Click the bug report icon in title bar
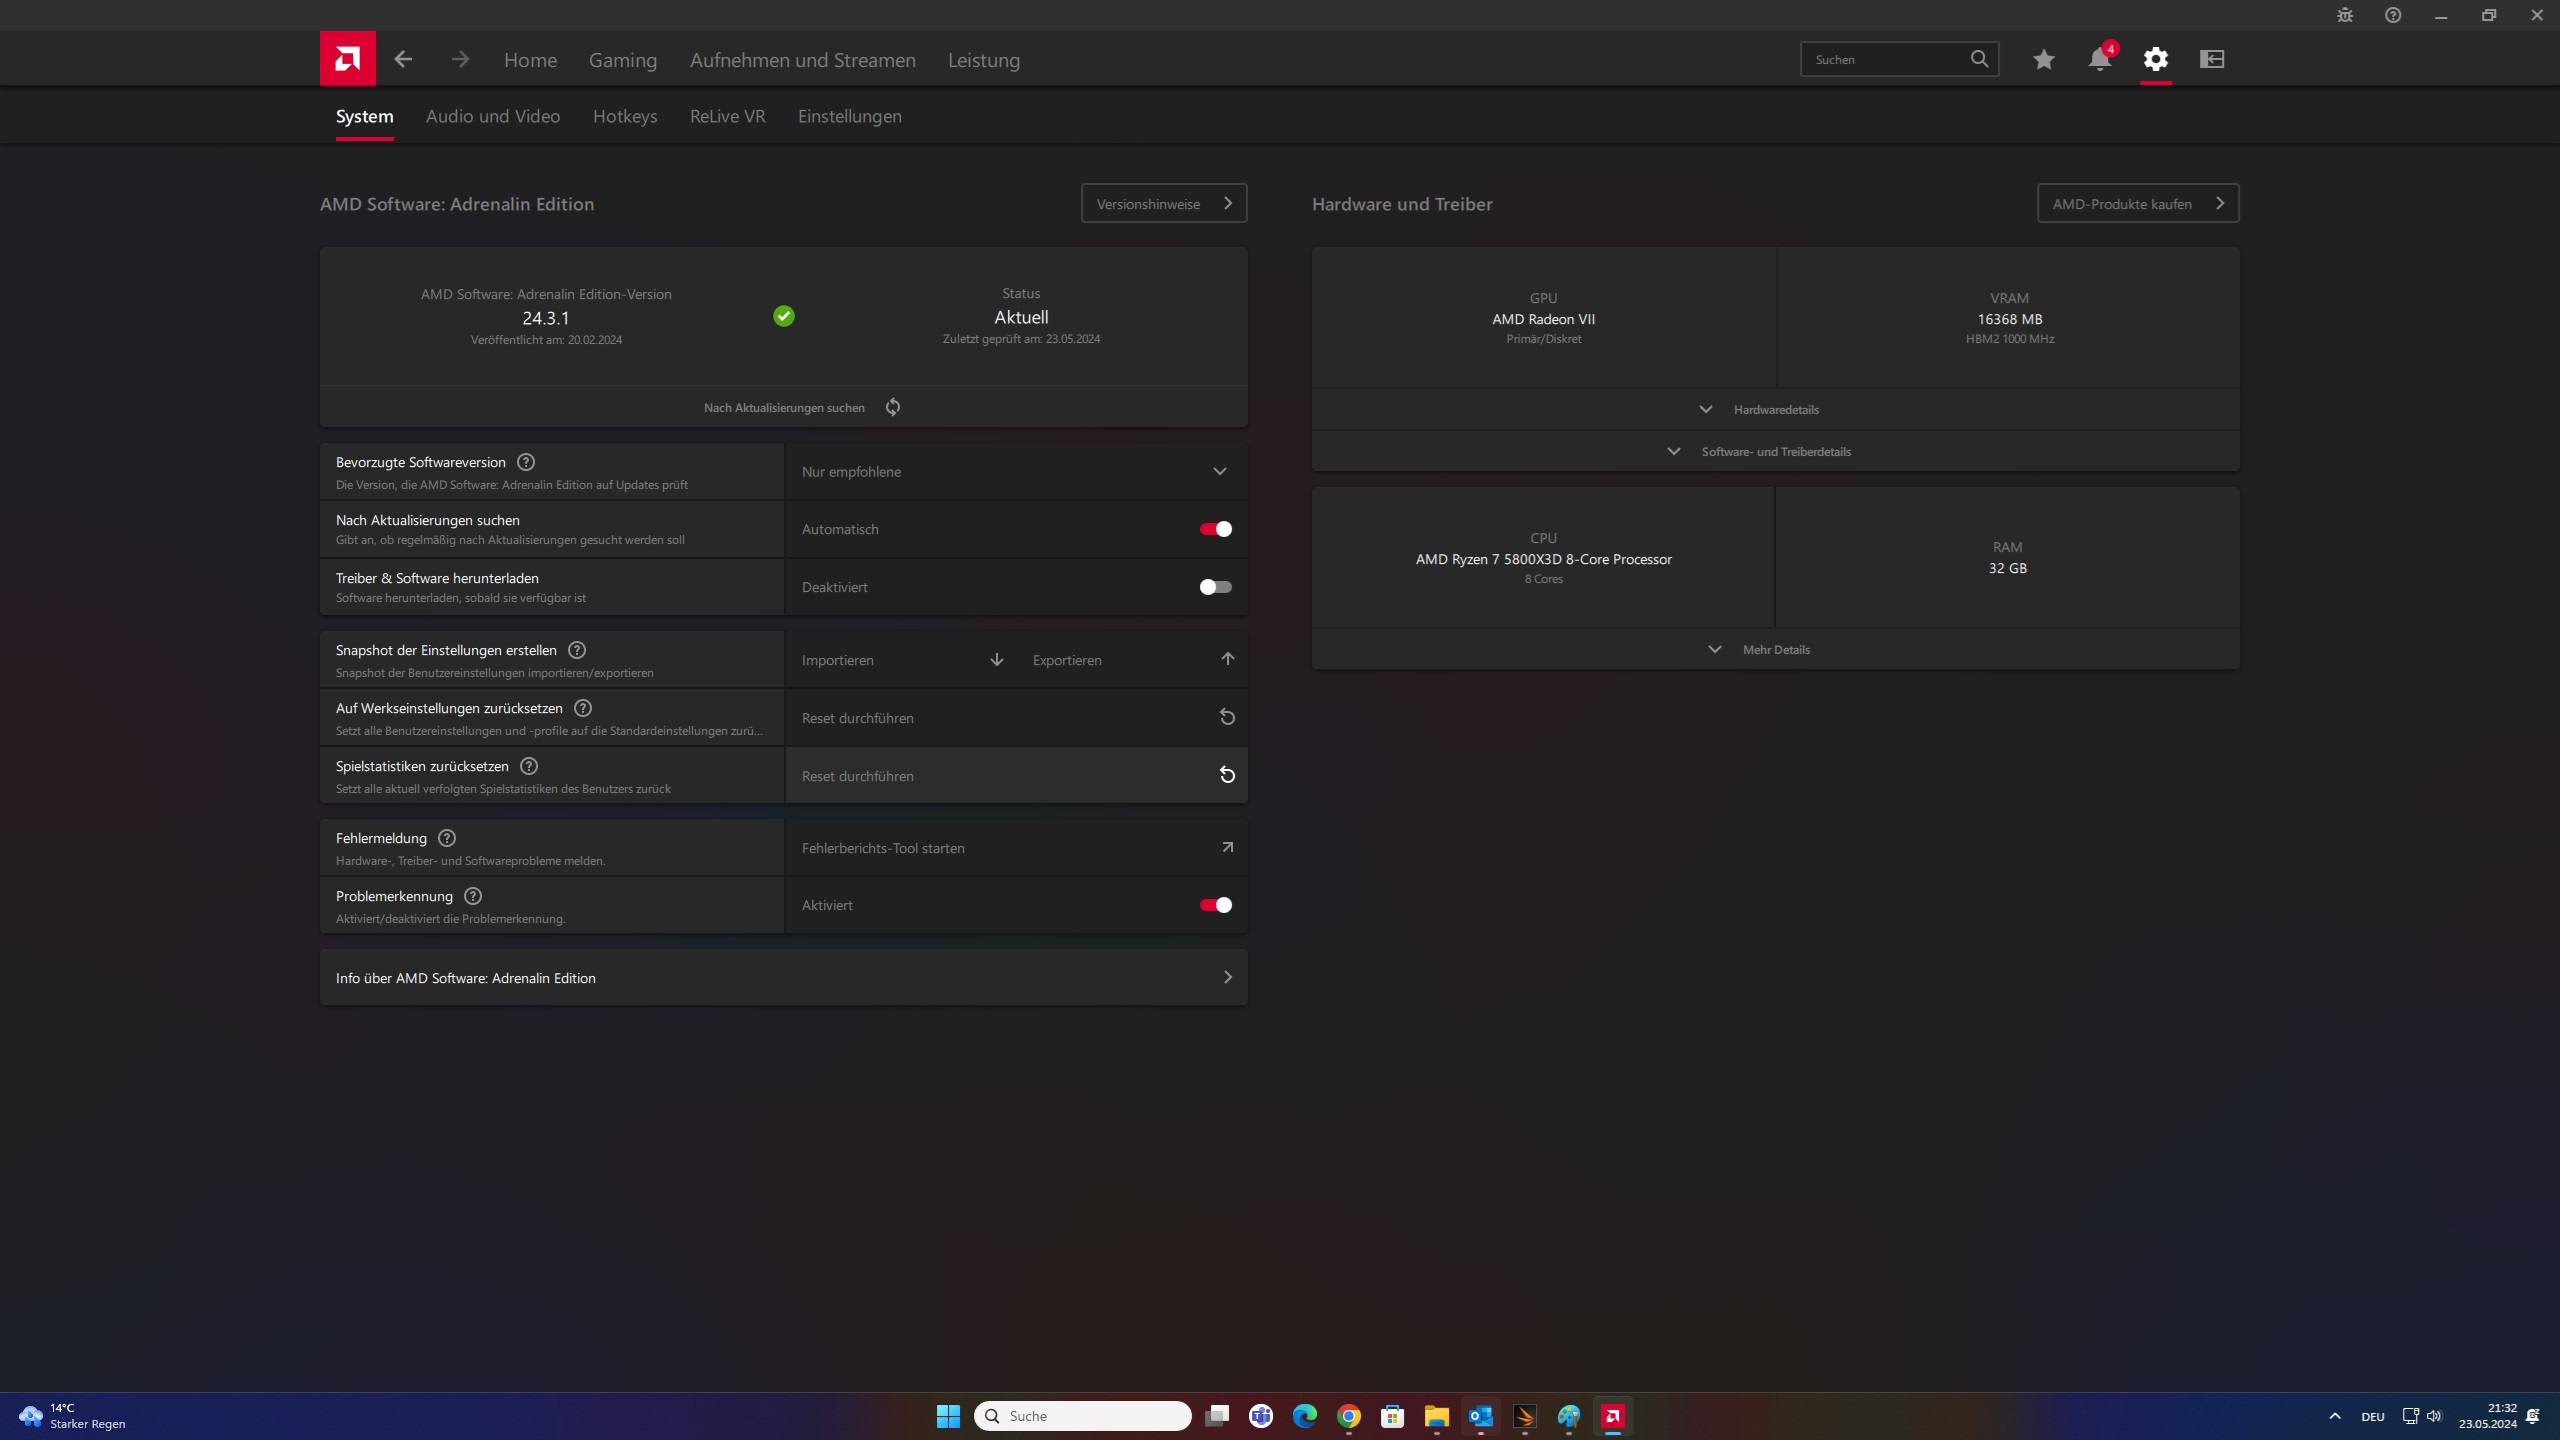Screen dimensions: 2560x1440 pyautogui.click(x=2344, y=15)
